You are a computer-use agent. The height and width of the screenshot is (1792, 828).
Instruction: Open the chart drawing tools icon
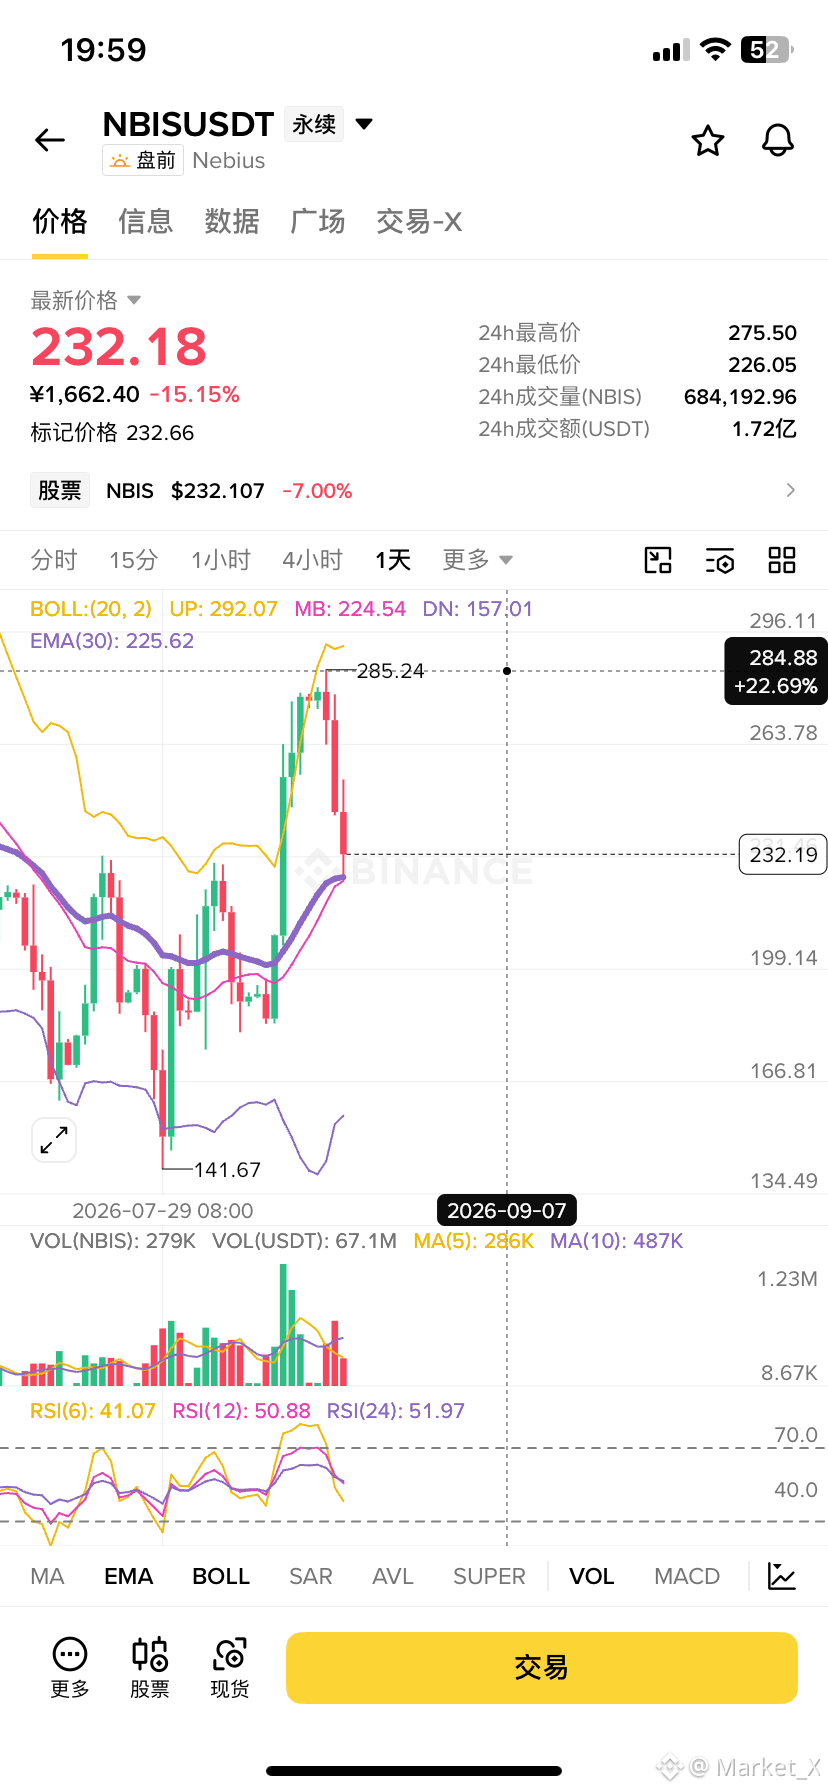(x=658, y=560)
